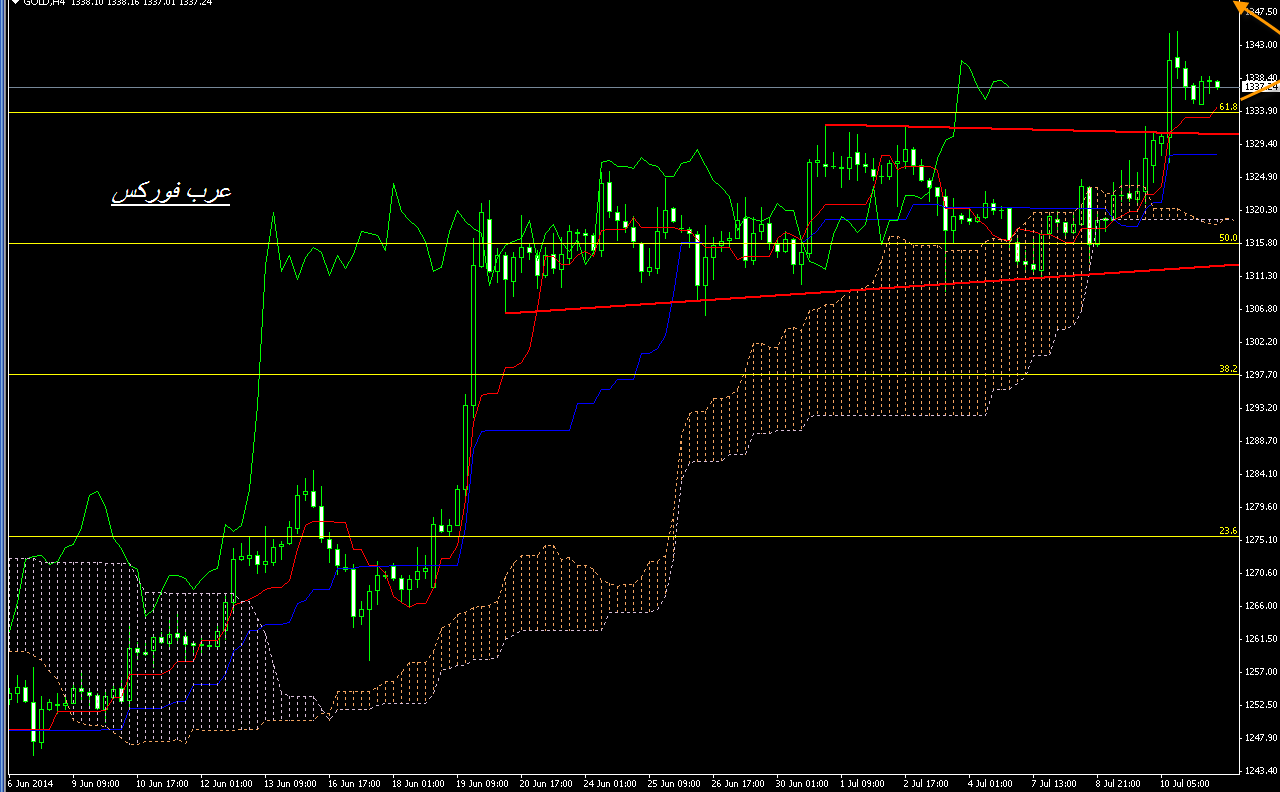
Task: Click the 1343.00 price scale value
Action: point(1260,44)
